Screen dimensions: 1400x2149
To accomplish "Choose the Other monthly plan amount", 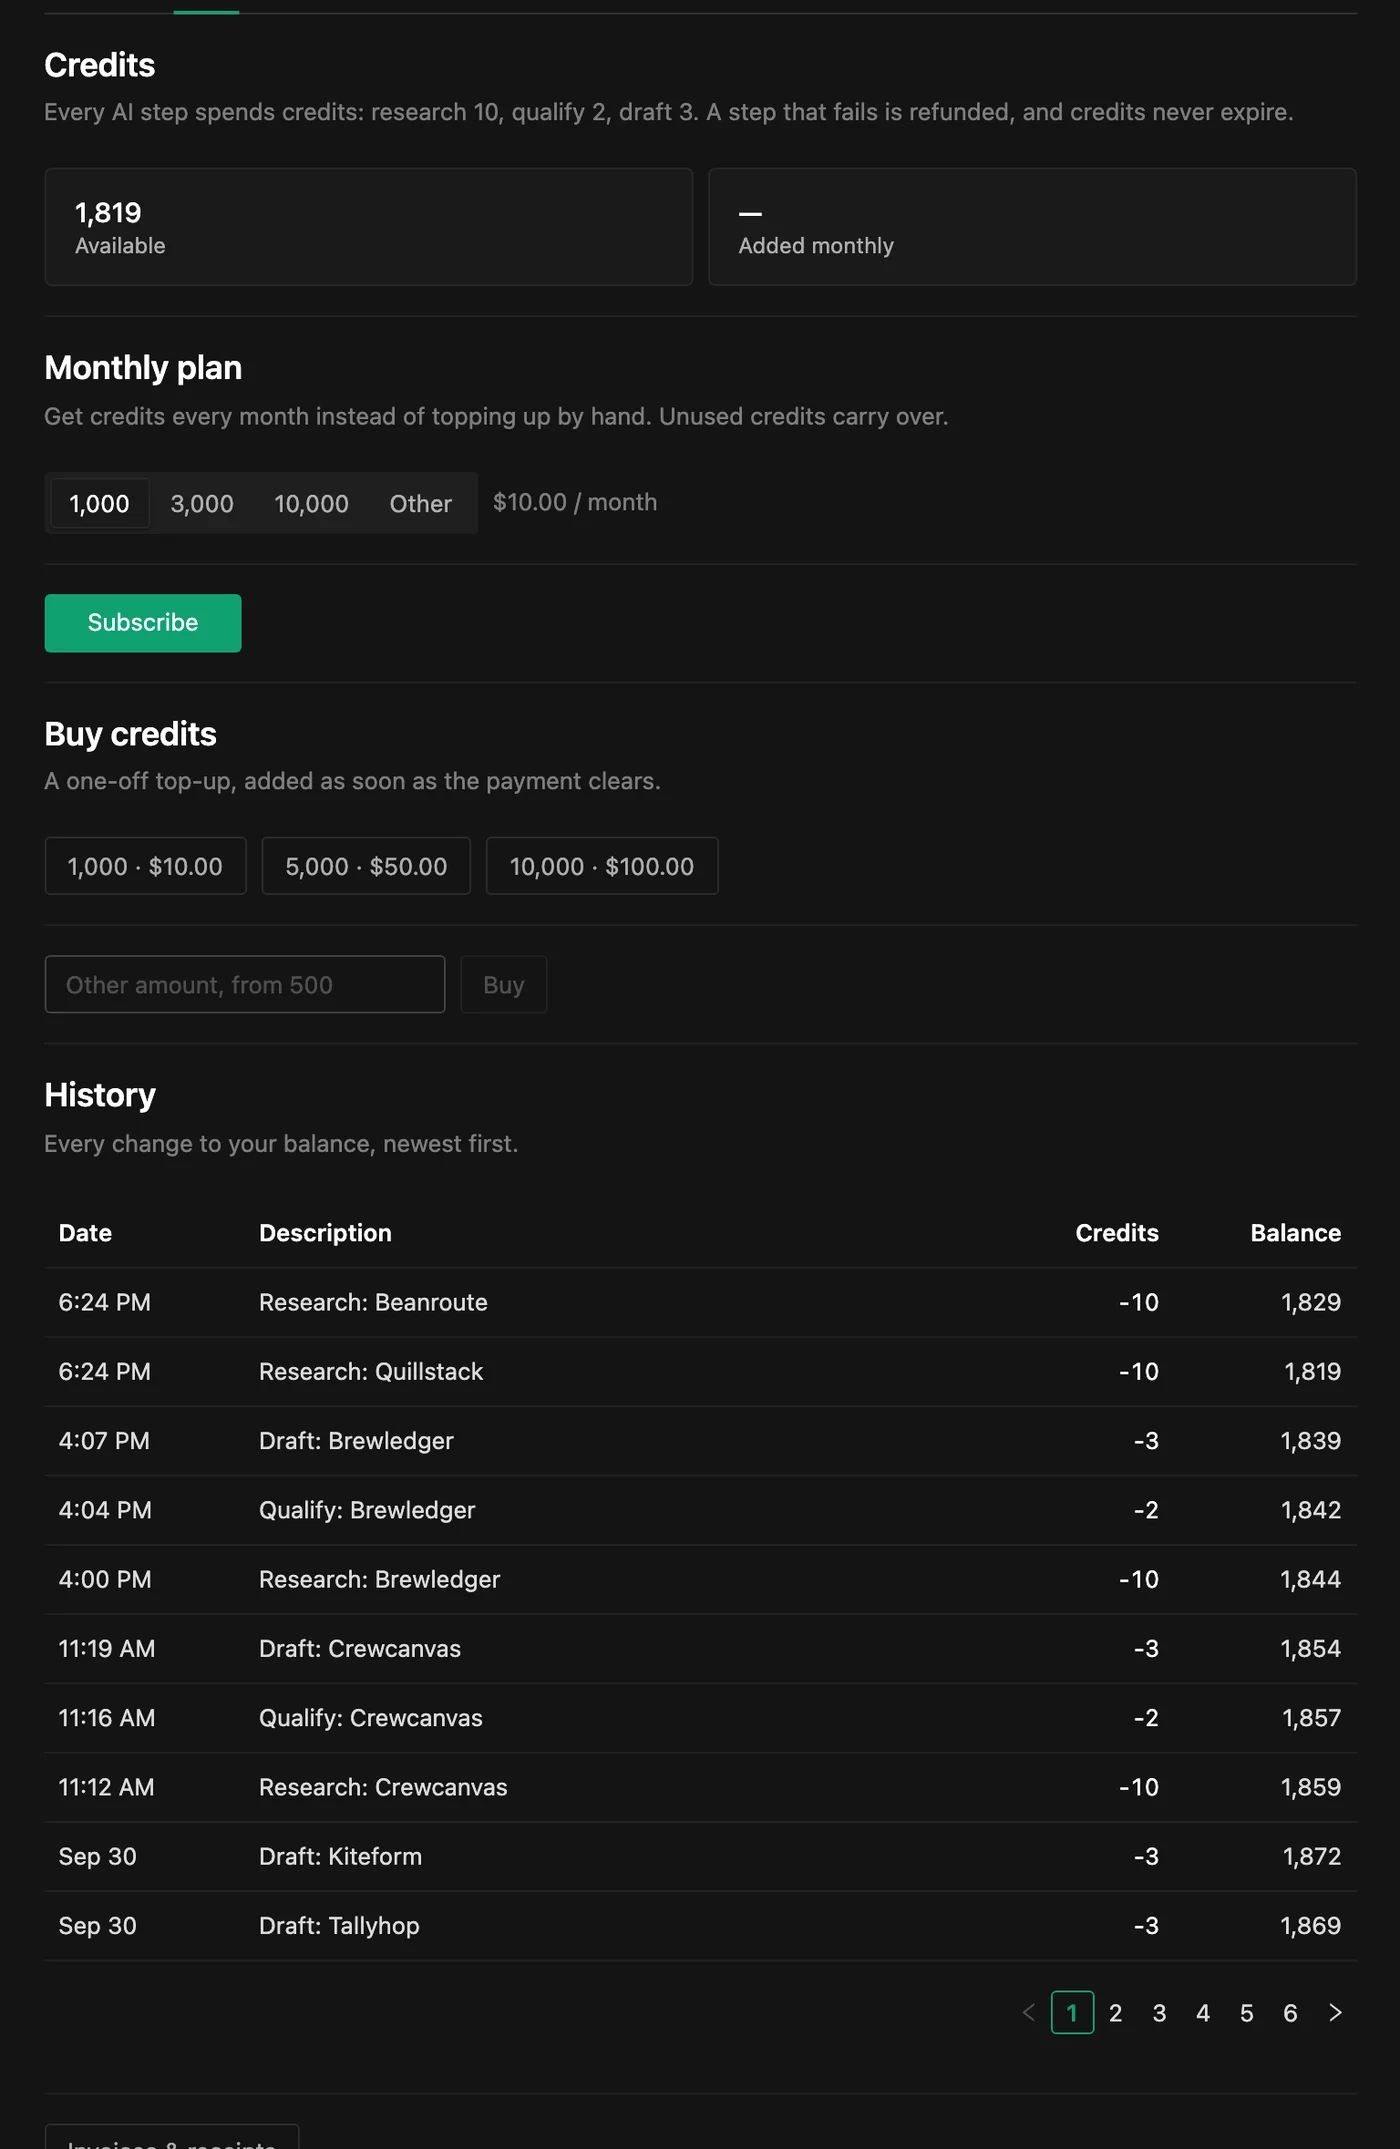I will click(421, 503).
